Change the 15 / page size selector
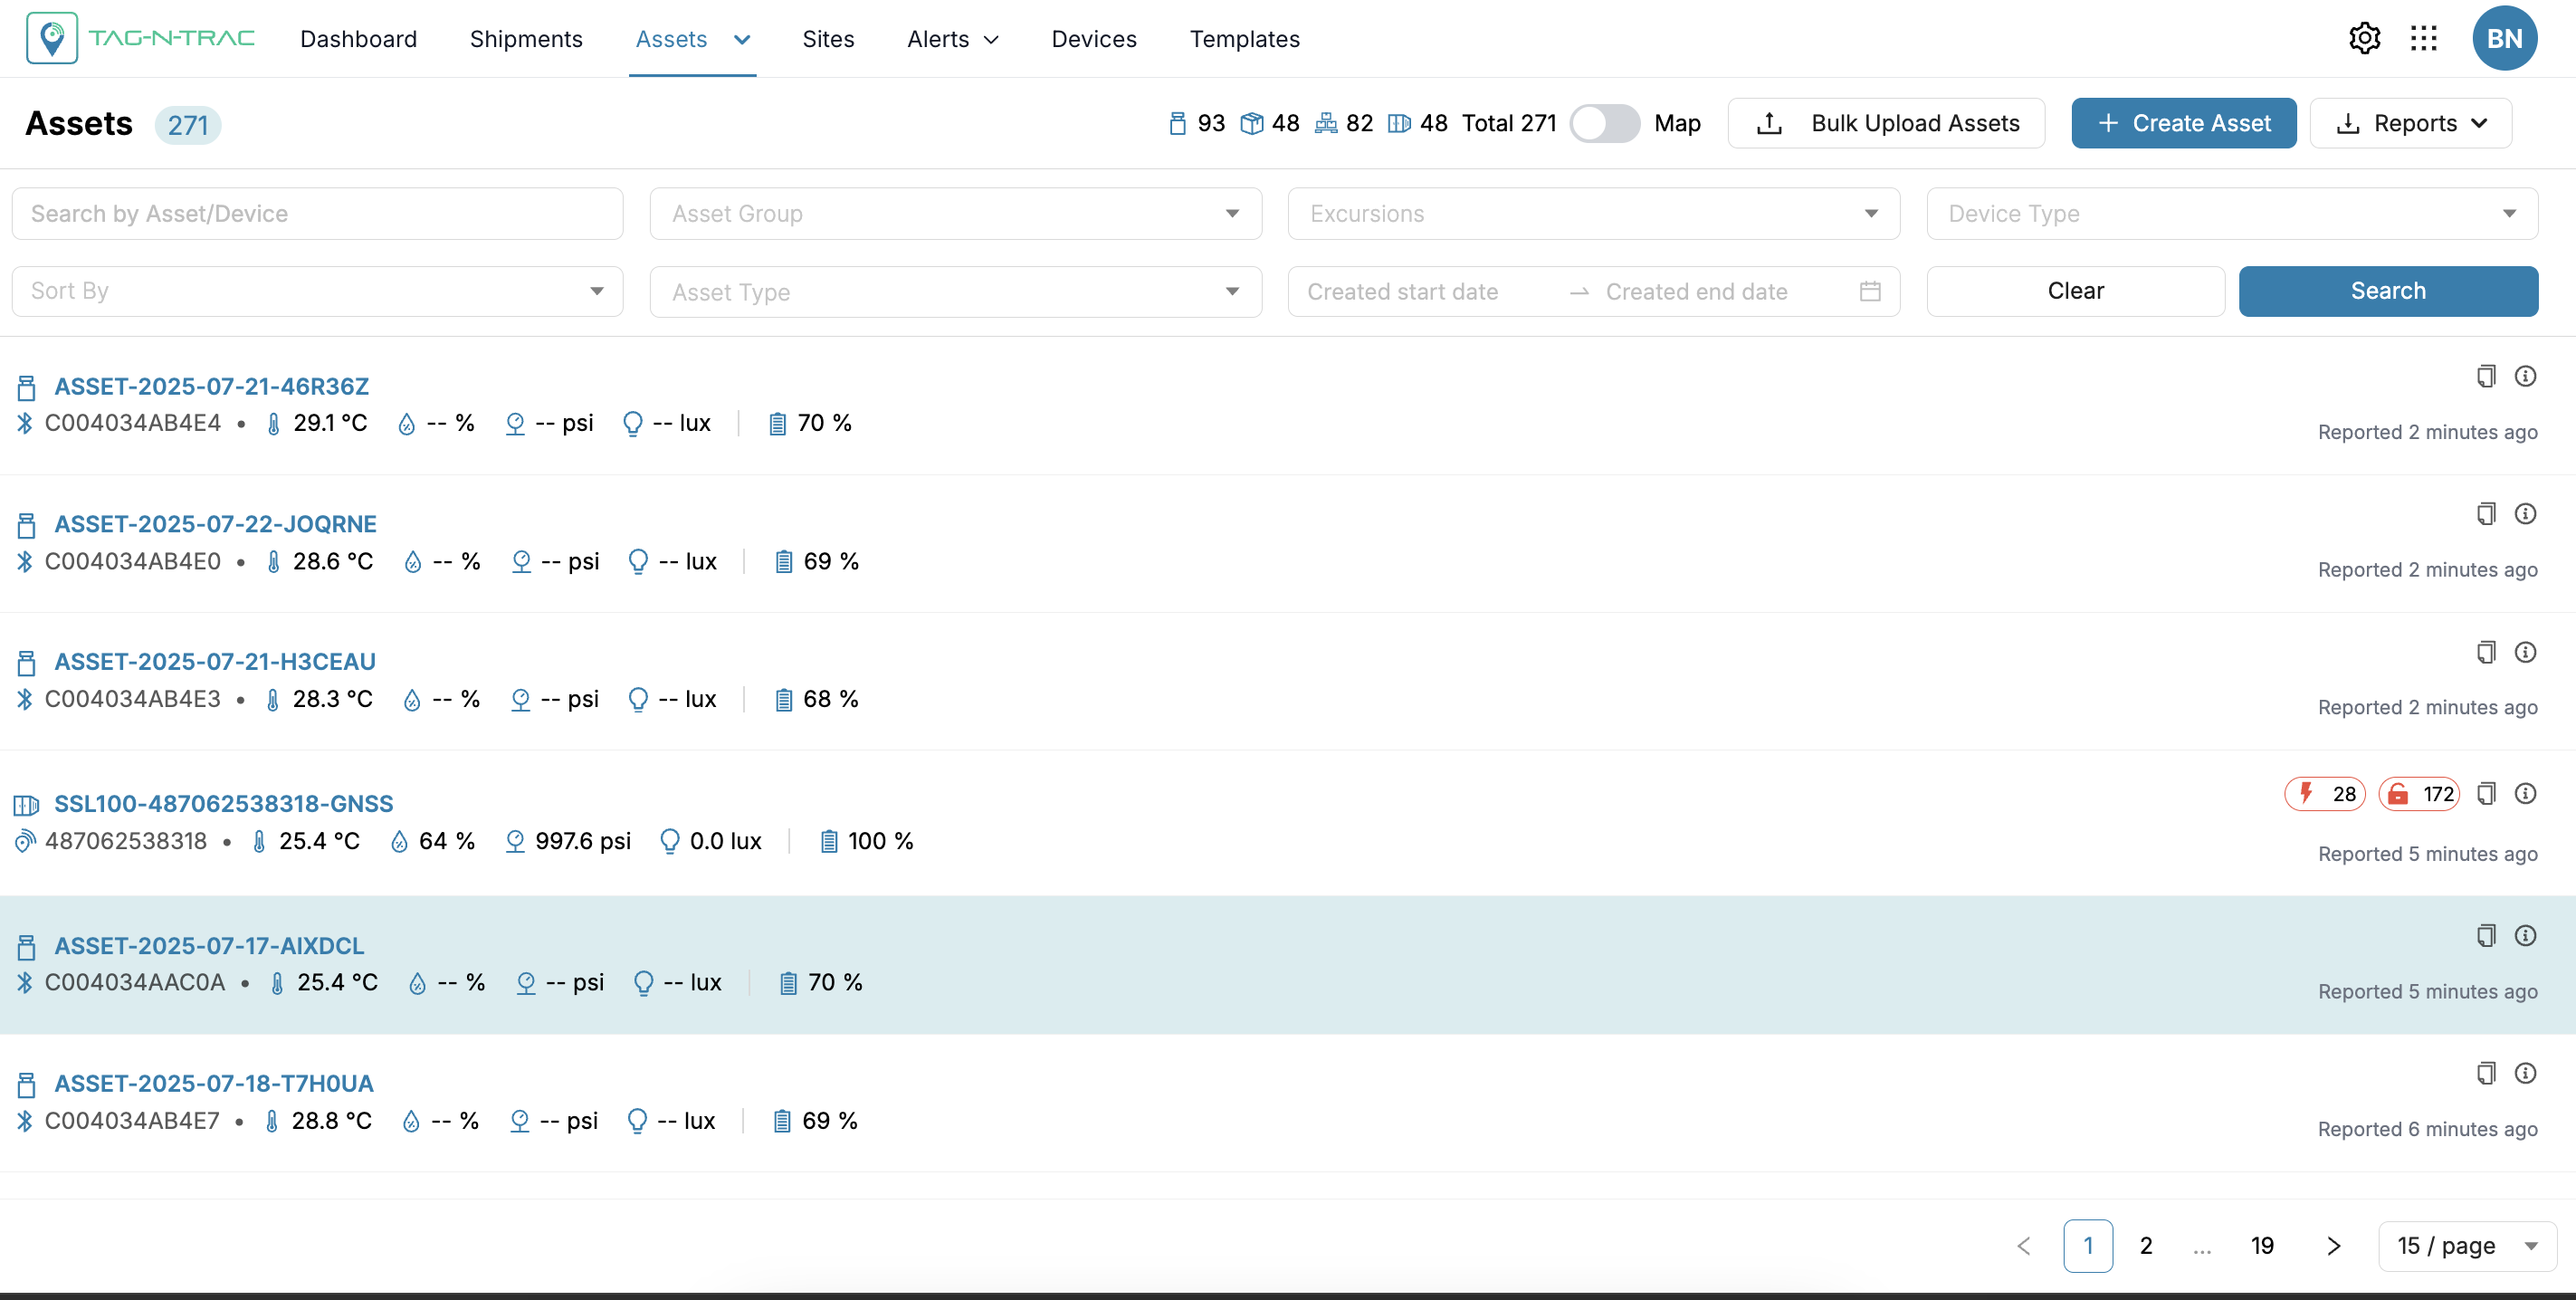This screenshot has height=1300, width=2576. click(2466, 1246)
